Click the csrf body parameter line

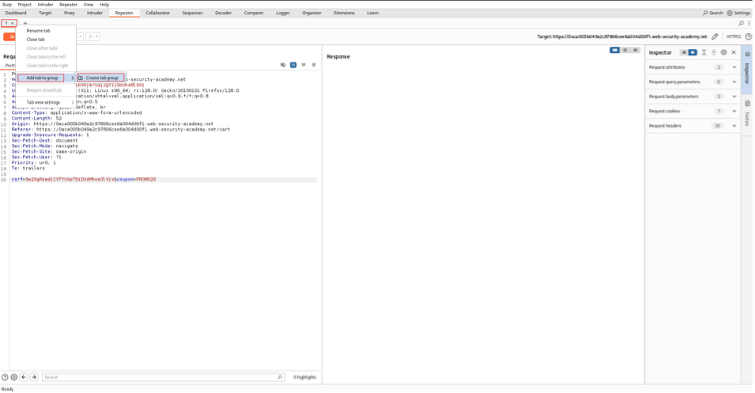pos(84,179)
